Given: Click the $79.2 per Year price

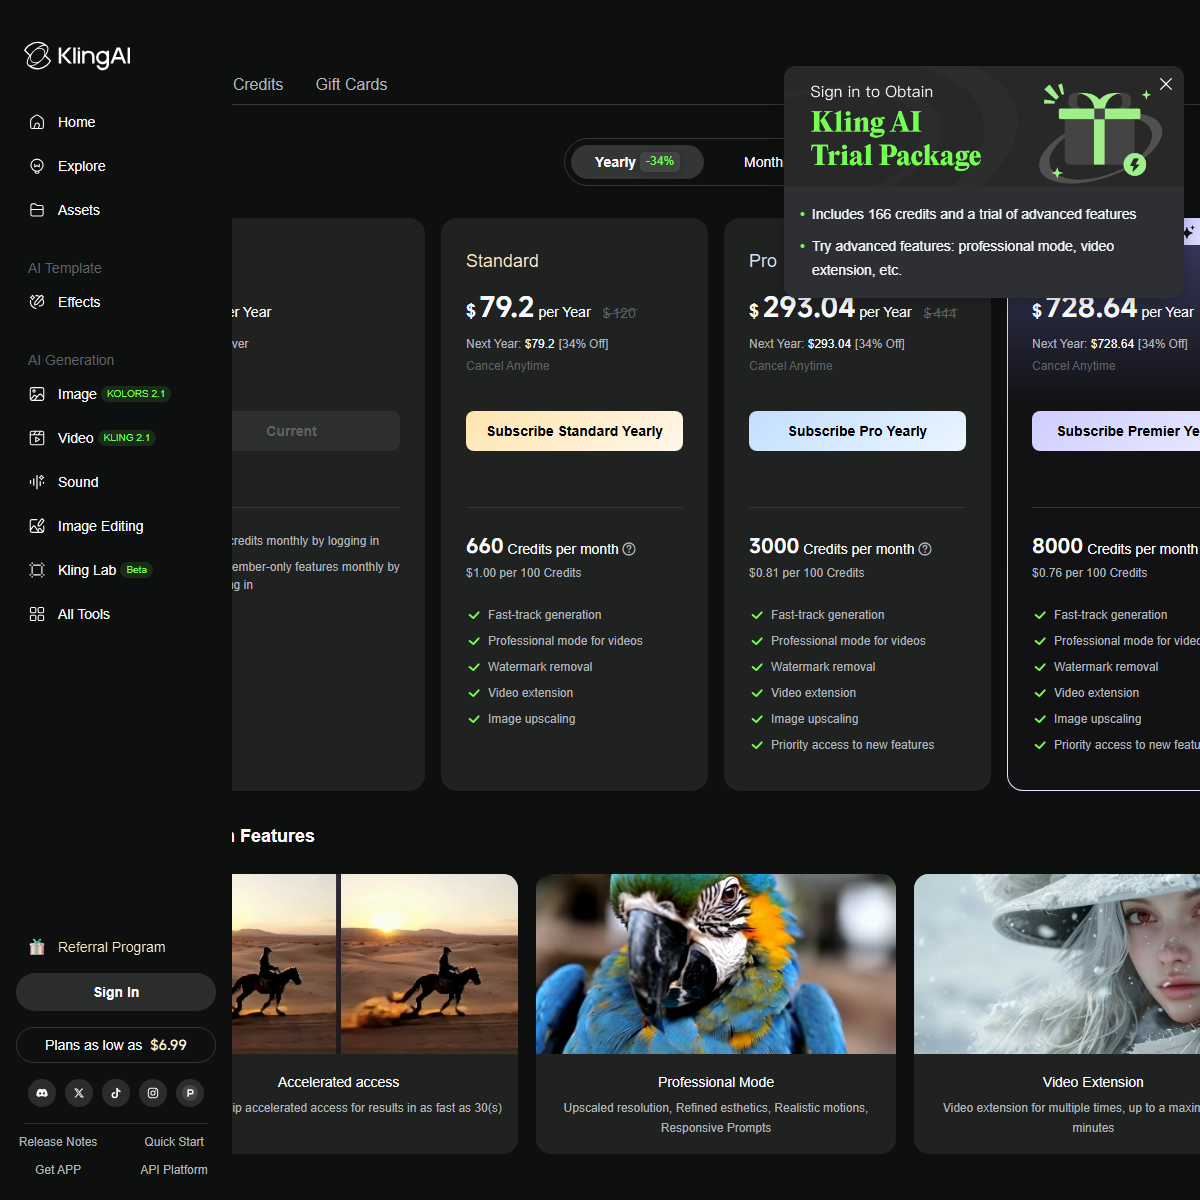Looking at the screenshot, I should pyautogui.click(x=529, y=308).
